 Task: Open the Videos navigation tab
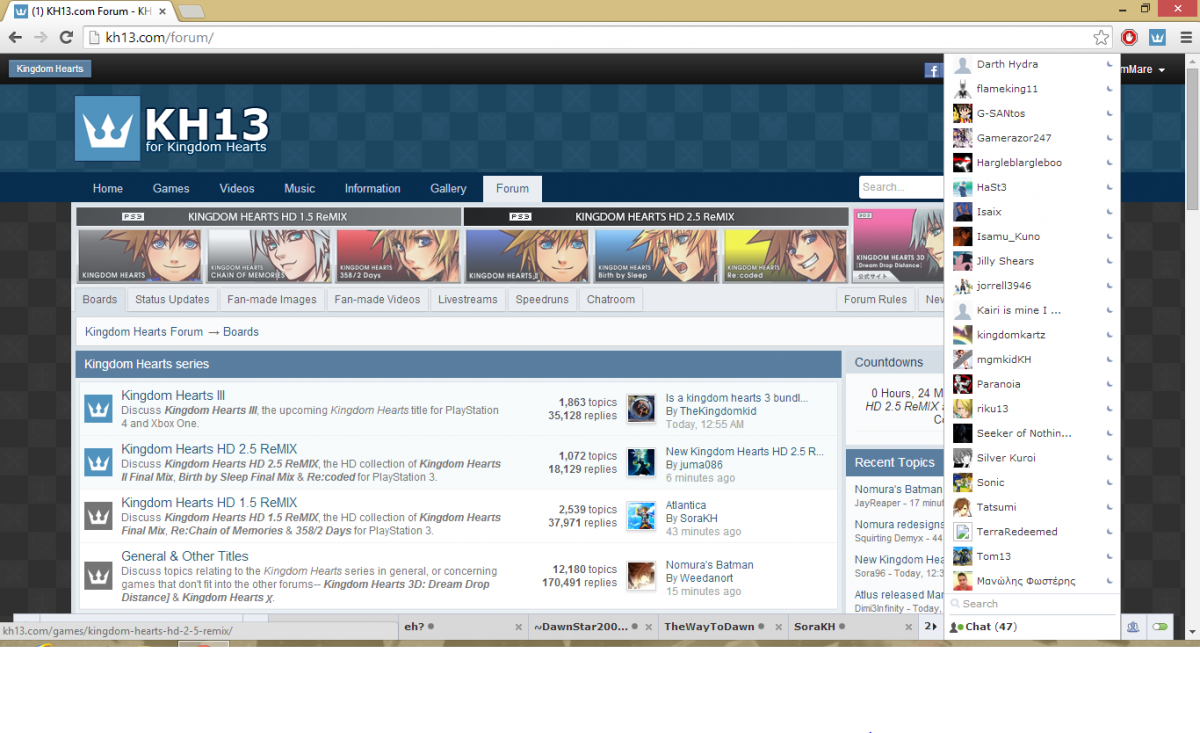pyautogui.click(x=237, y=188)
